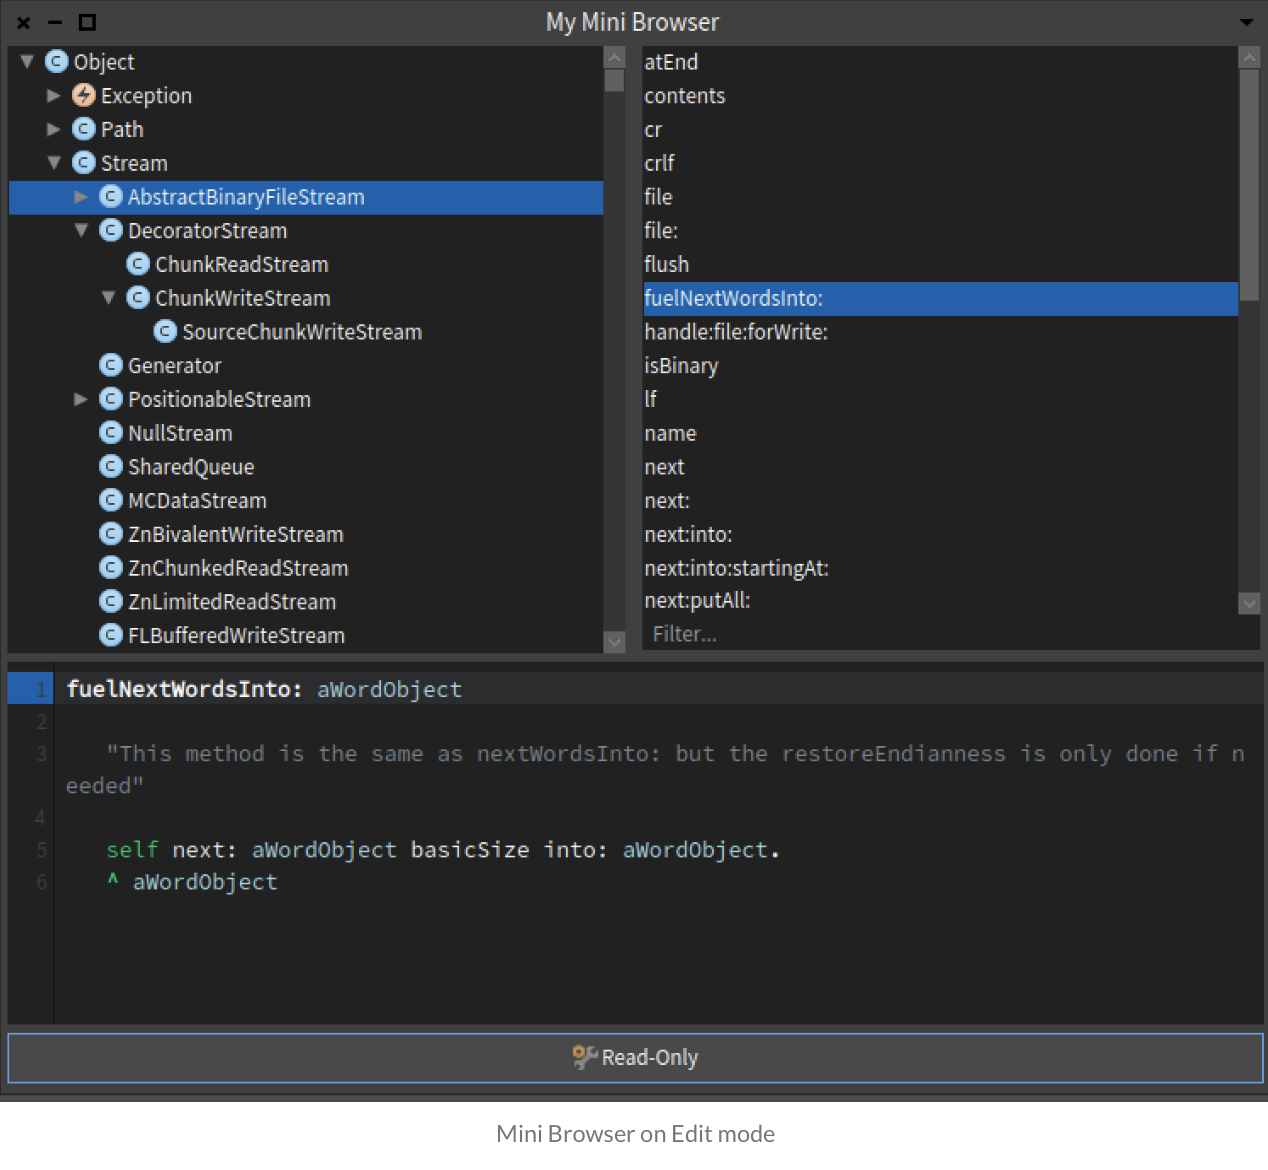Select the contents method
This screenshot has height=1170, width=1268.
pos(940,96)
